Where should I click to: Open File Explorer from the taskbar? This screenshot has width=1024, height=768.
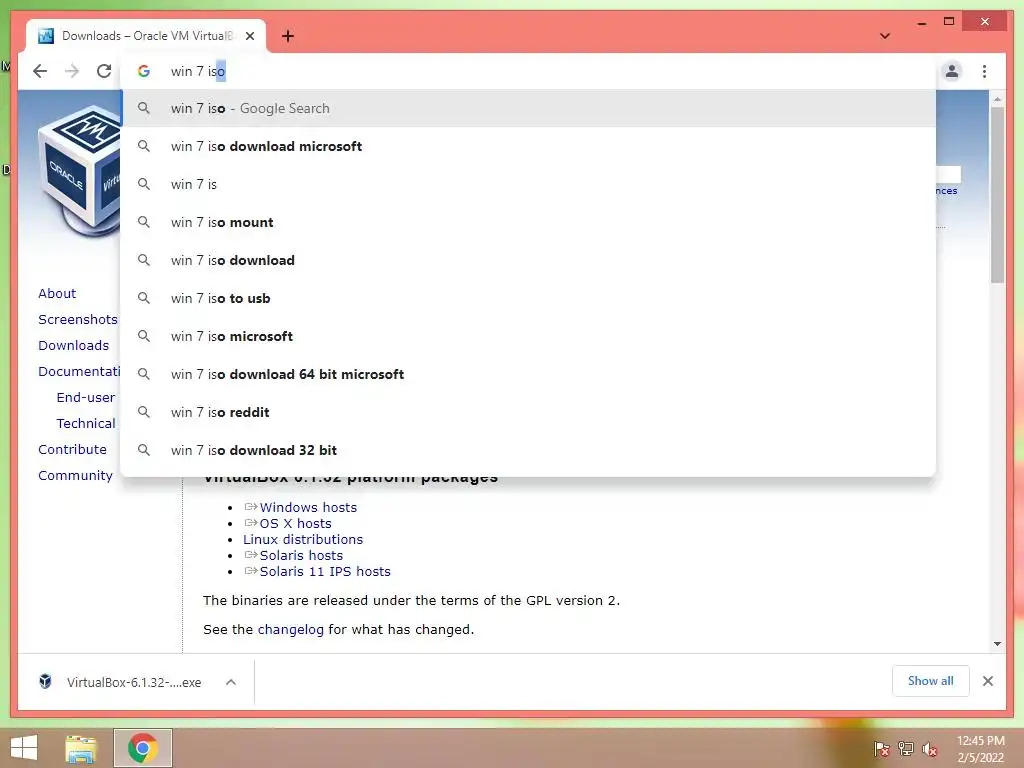(81, 748)
